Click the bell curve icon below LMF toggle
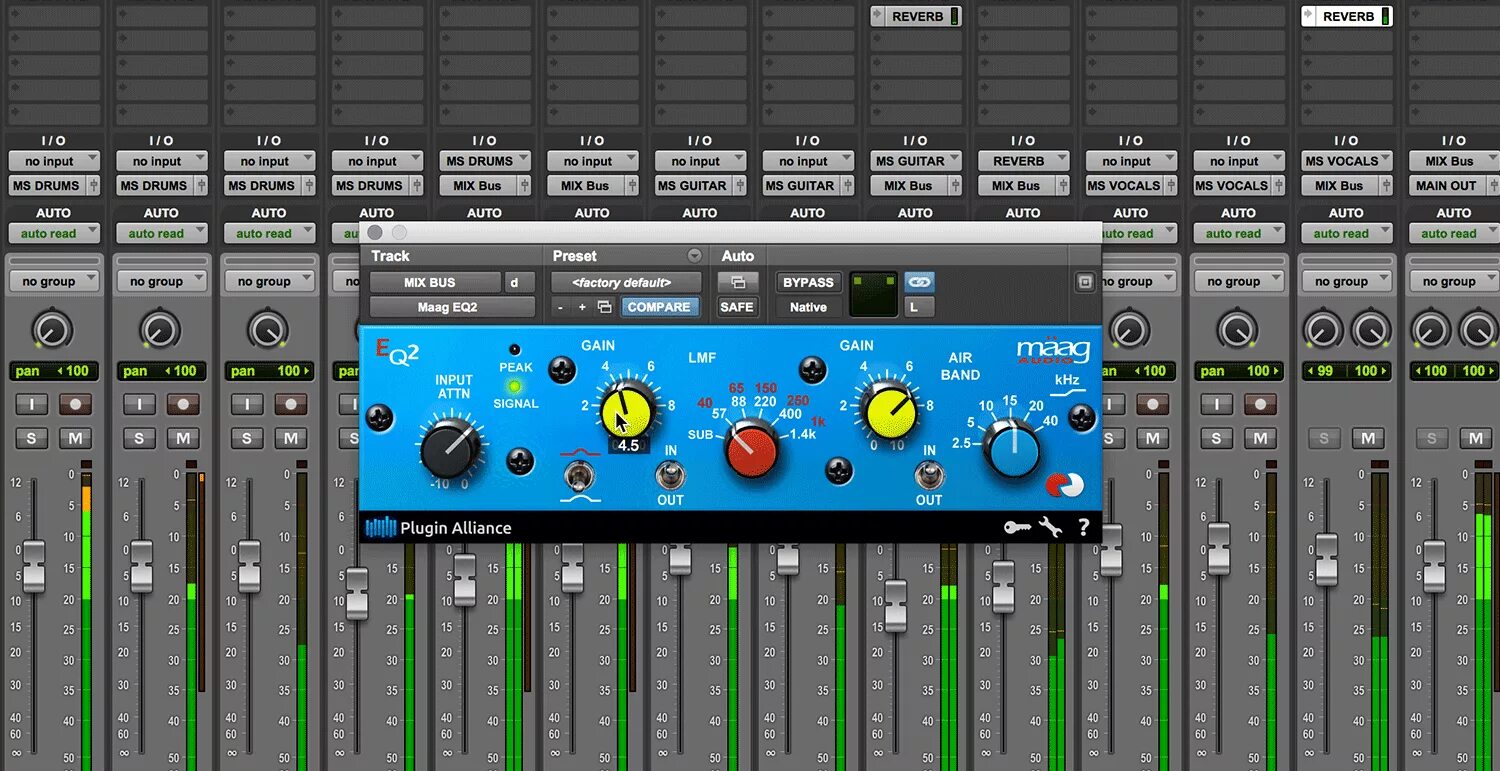The image size is (1500, 771). point(580,497)
